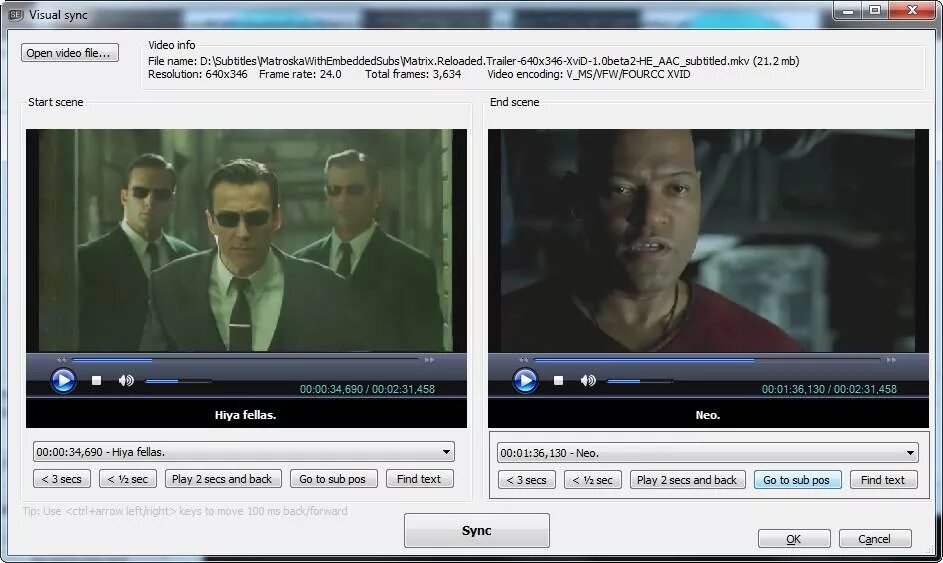The height and width of the screenshot is (563, 943).
Task: Play the End scene video
Action: [x=525, y=381]
